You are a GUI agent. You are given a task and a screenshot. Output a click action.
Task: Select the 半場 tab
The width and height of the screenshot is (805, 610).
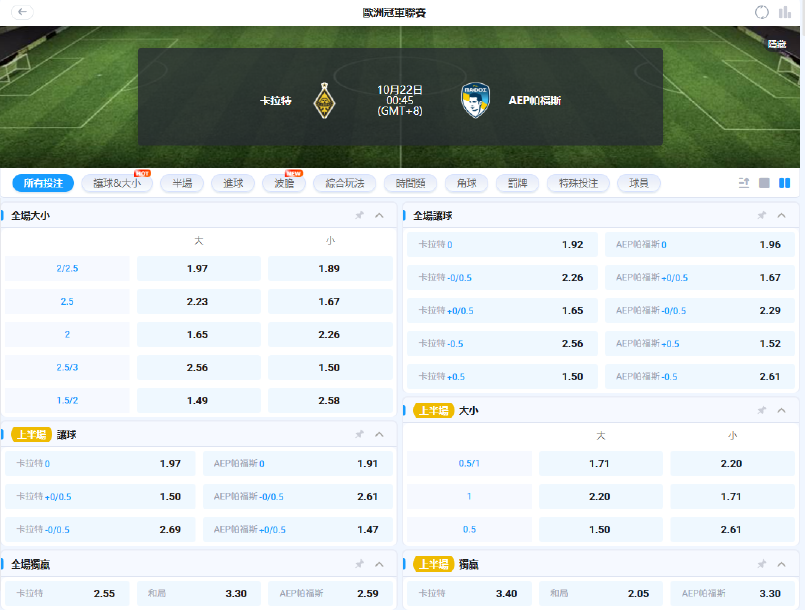click(182, 183)
